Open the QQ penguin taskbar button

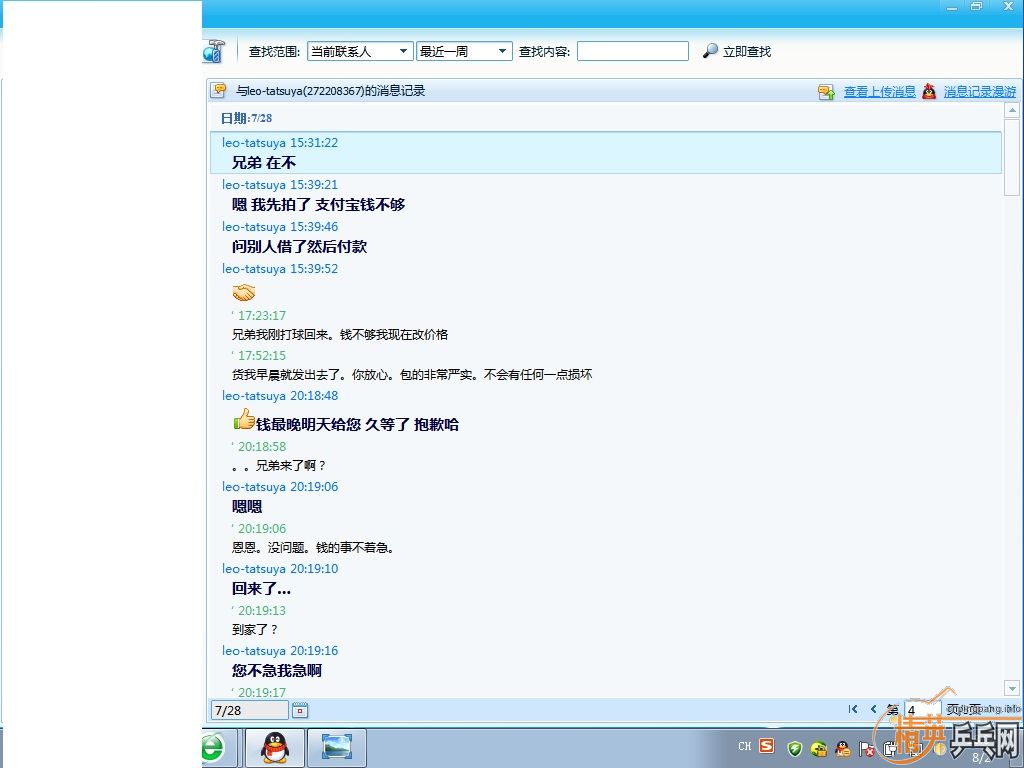[275, 748]
